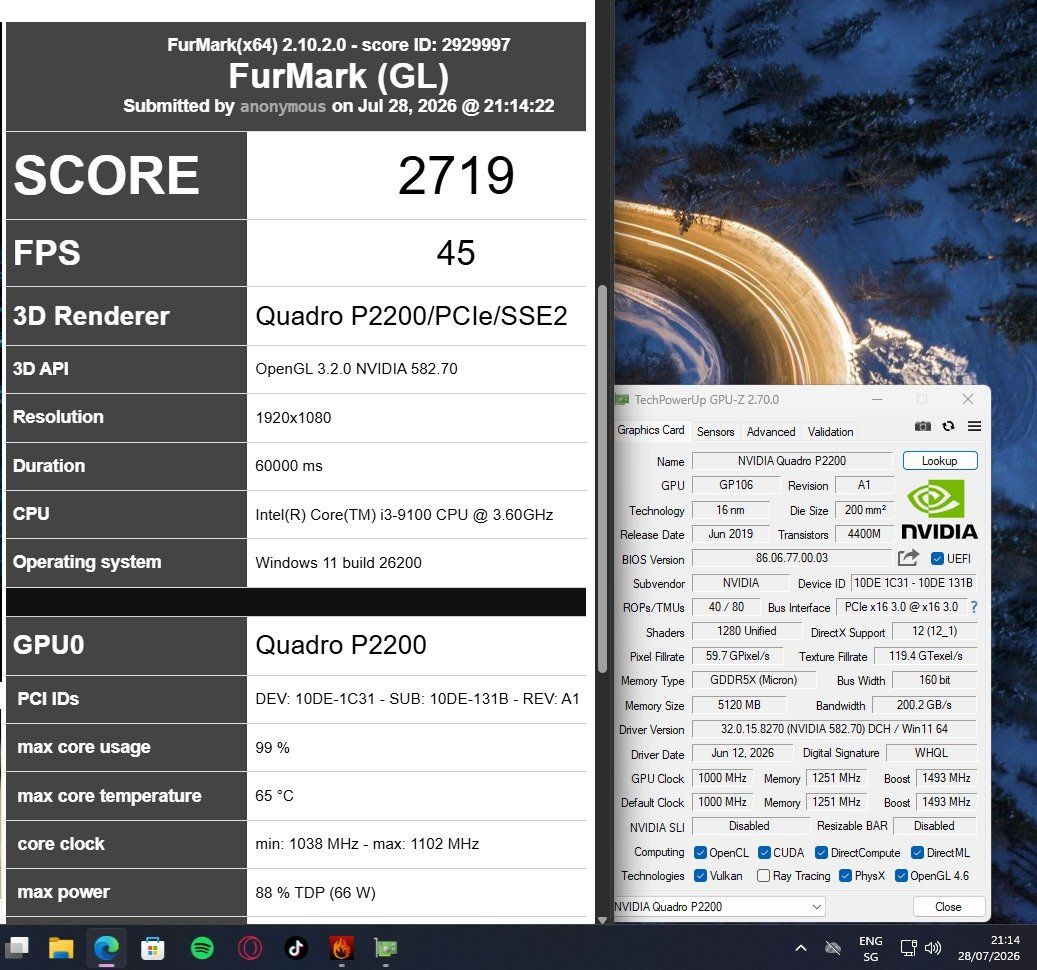This screenshot has height=970, width=1037.
Task: Click the Driver Version field
Action: point(834,729)
